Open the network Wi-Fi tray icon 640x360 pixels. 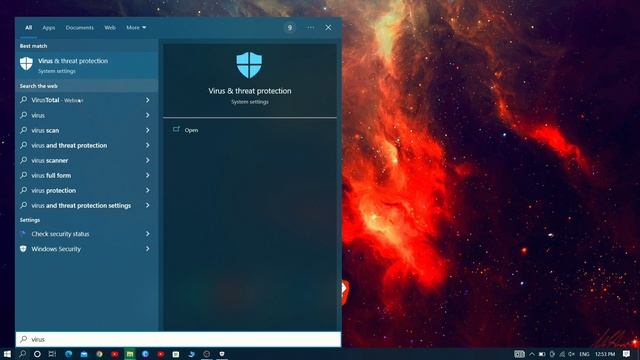tap(562, 354)
